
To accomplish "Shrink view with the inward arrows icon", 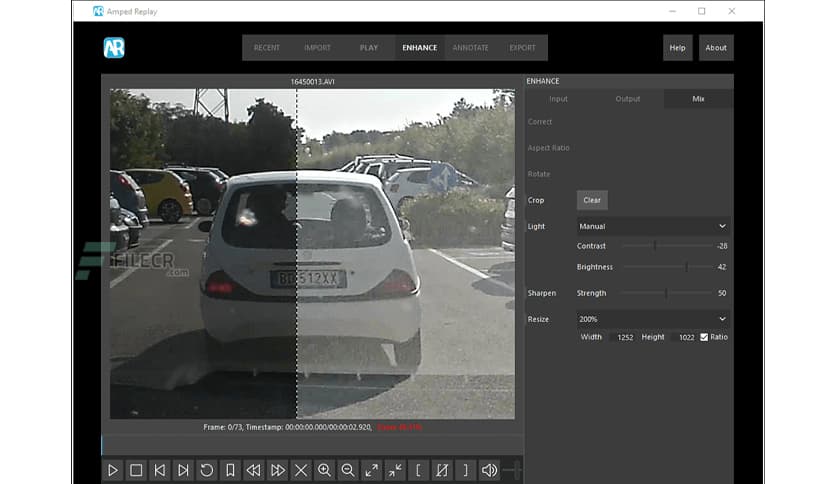I will coord(395,470).
